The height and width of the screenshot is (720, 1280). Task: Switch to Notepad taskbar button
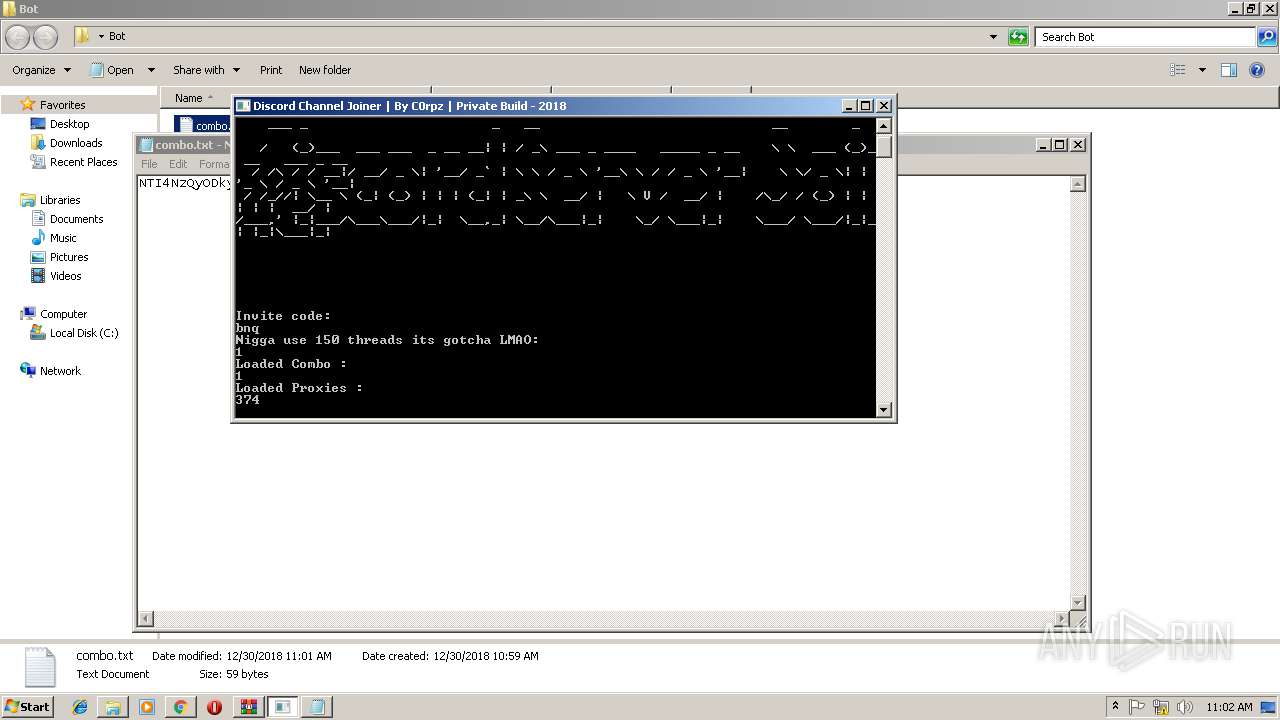[x=316, y=707]
